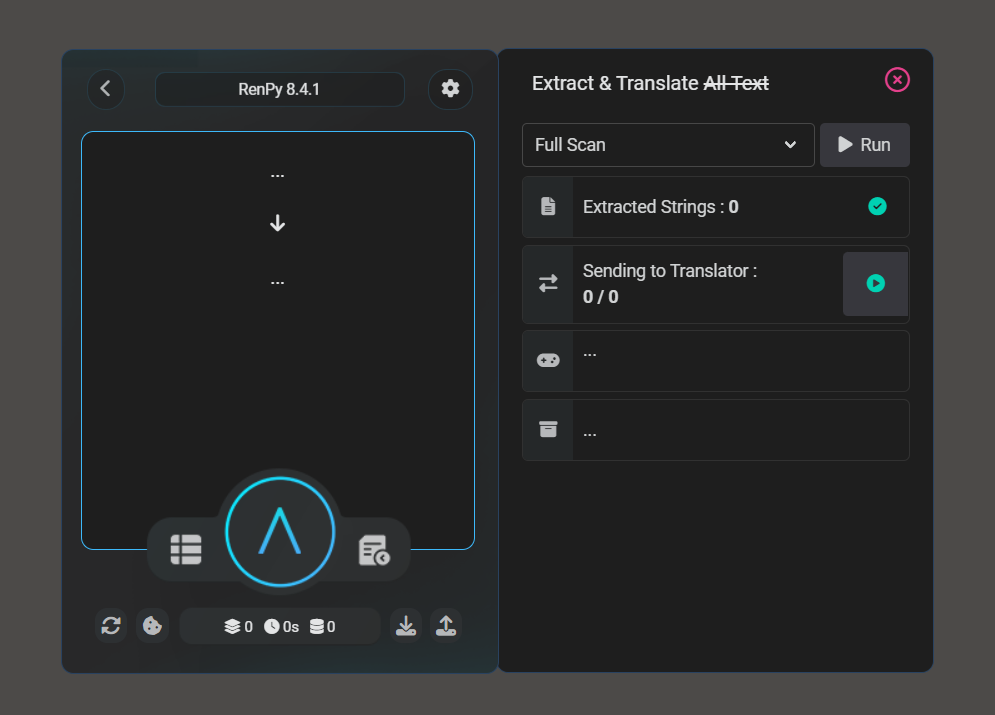Click the back arrow button

pyautogui.click(x=106, y=89)
